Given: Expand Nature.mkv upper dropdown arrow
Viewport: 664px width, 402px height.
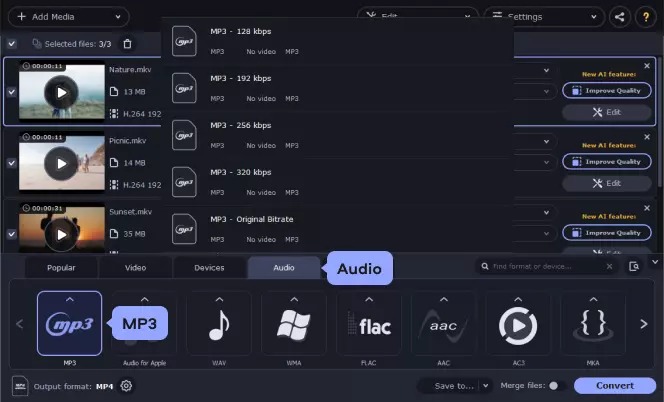Looking at the screenshot, I should coord(546,70).
